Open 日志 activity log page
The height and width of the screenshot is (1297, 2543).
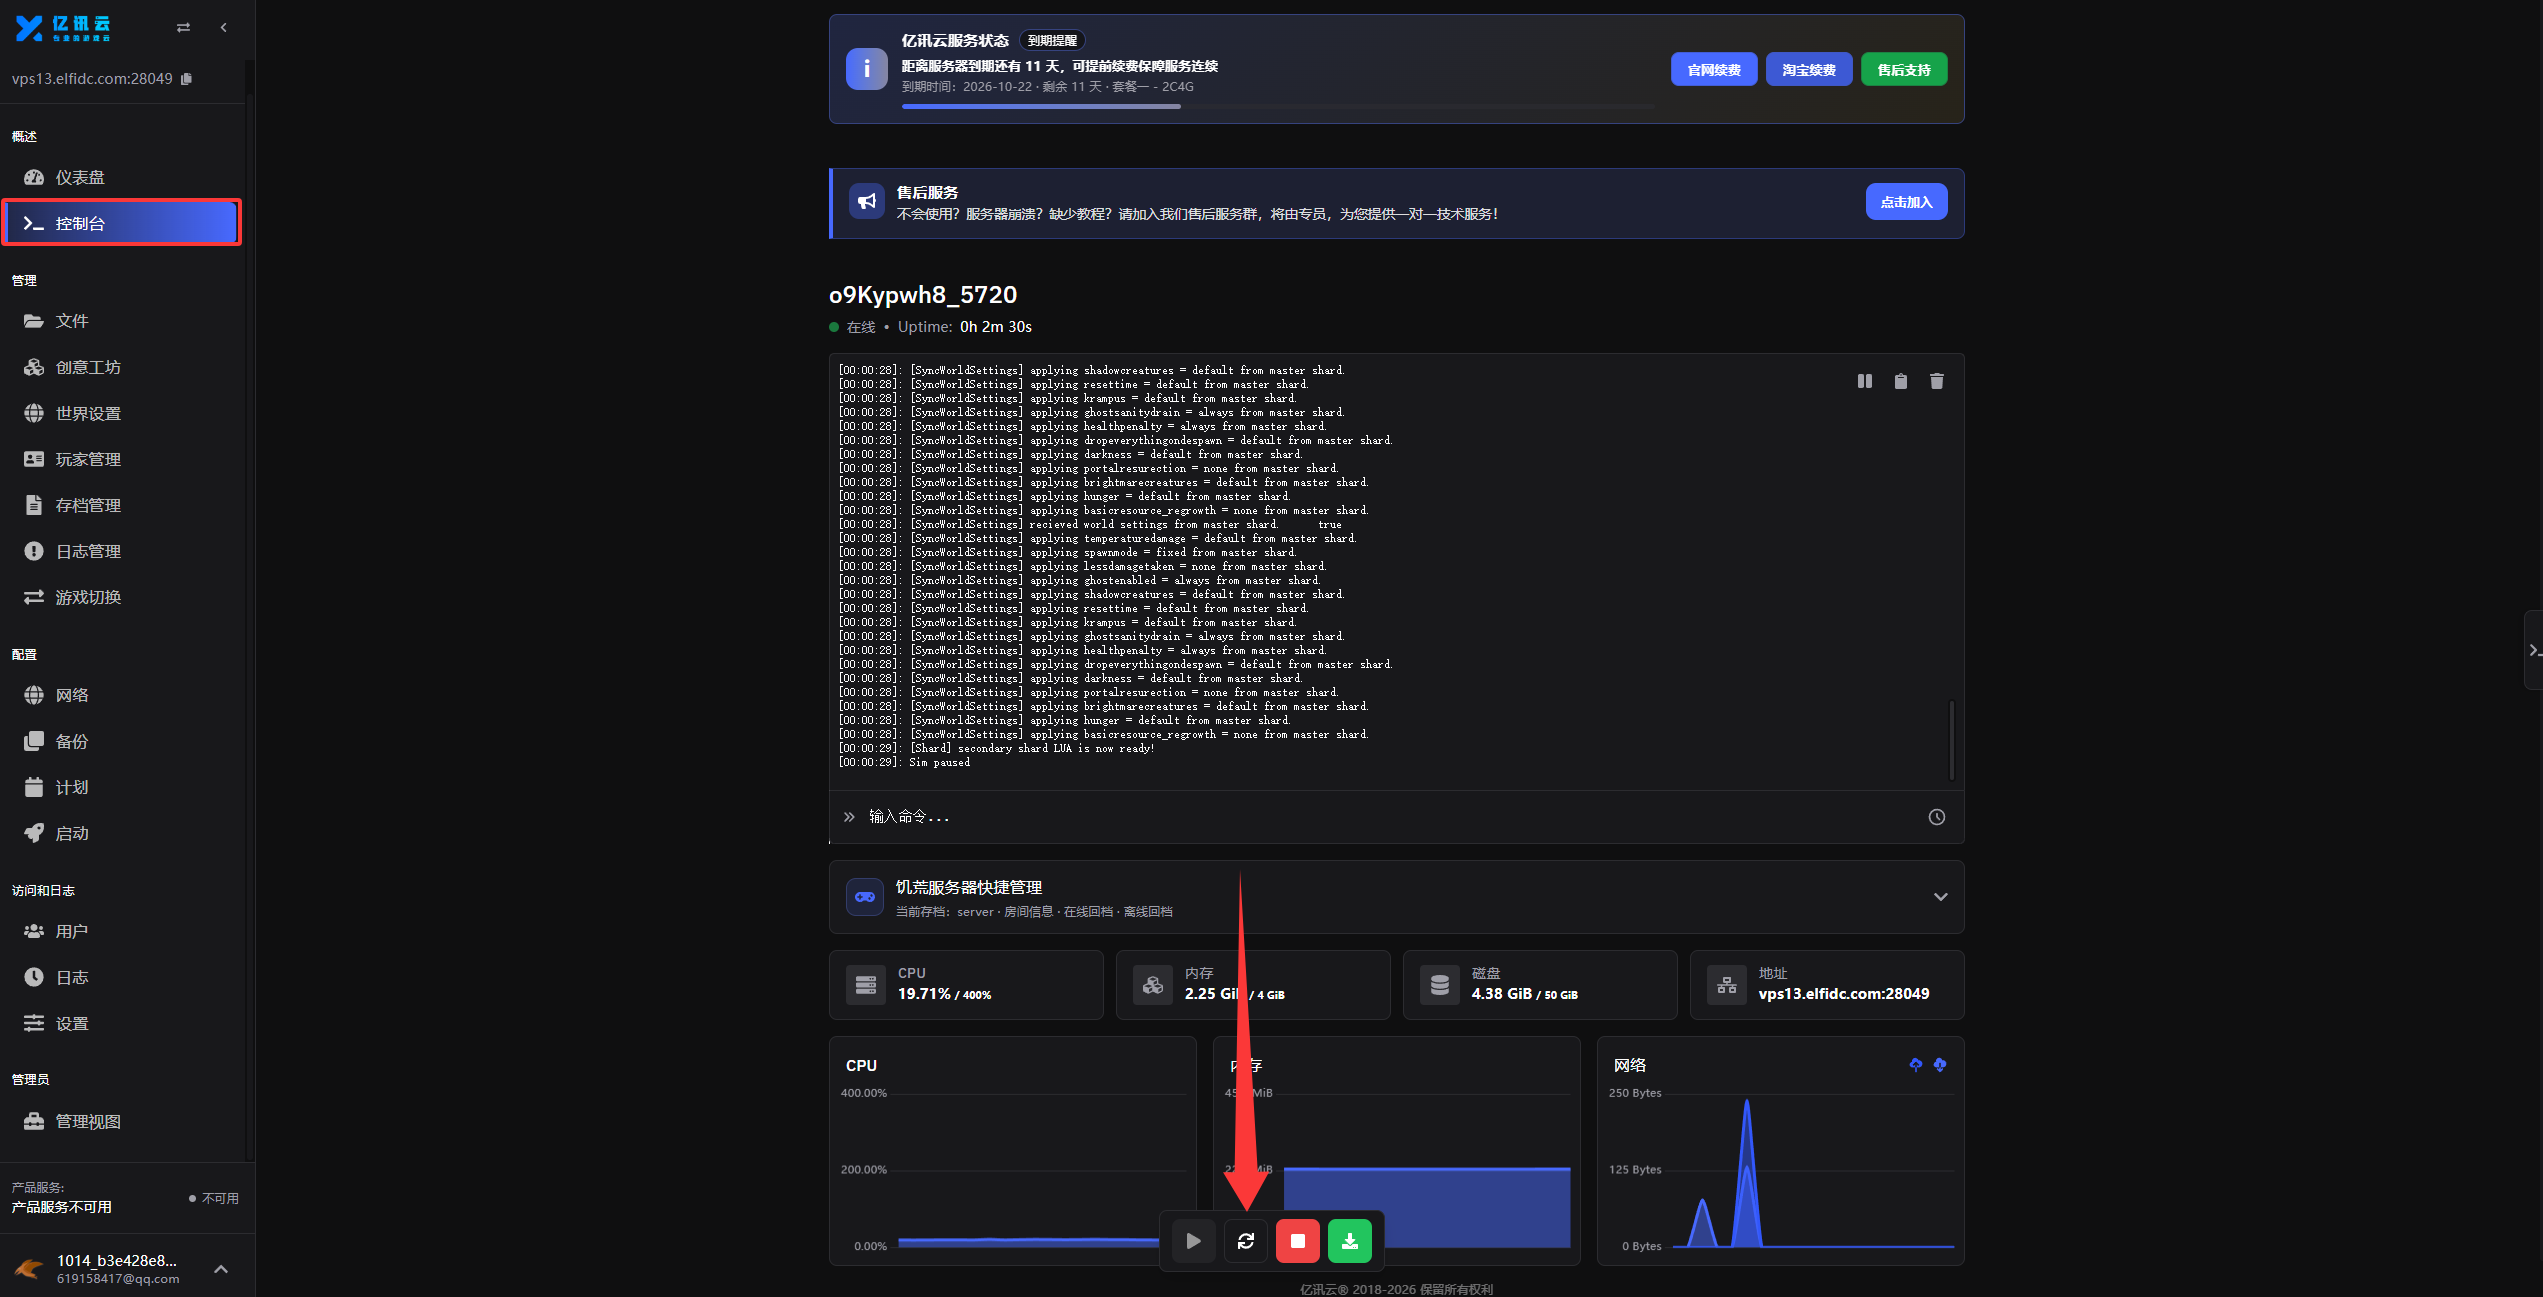coord(122,977)
